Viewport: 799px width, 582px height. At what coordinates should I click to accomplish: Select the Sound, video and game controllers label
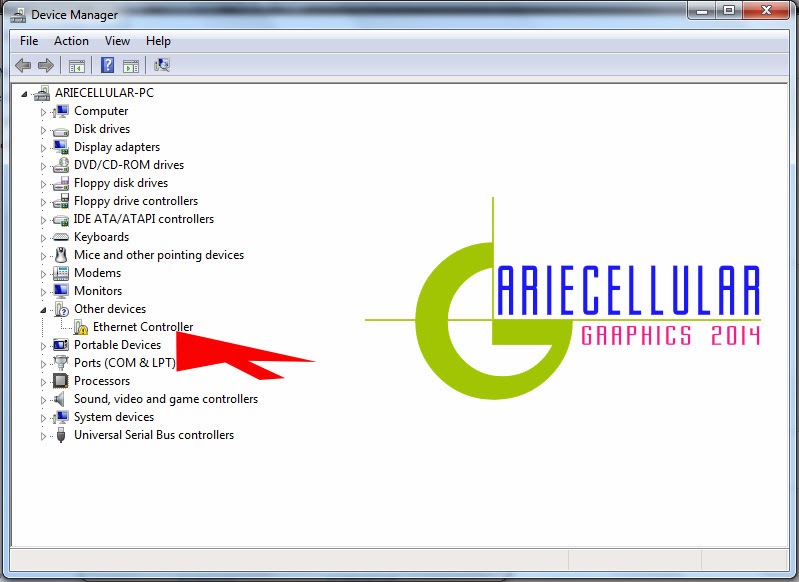point(166,399)
